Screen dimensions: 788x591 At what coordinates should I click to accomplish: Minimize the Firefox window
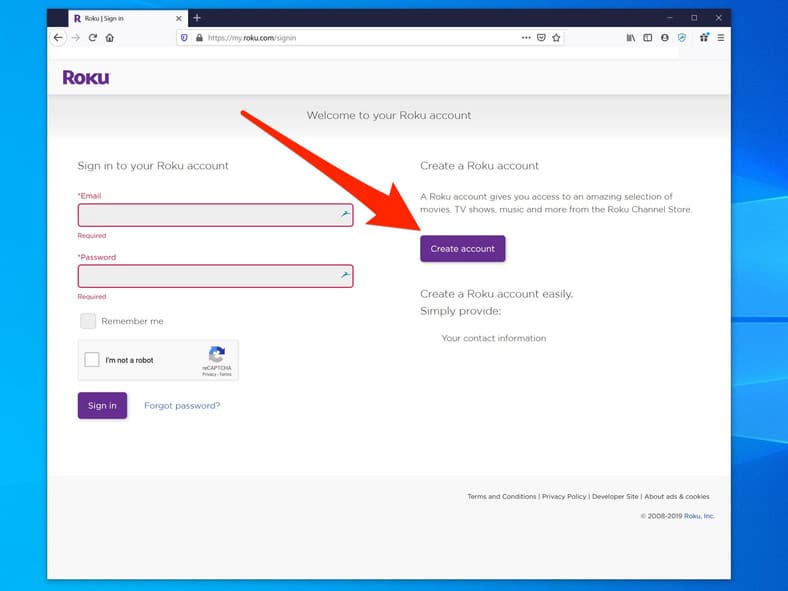tap(669, 18)
